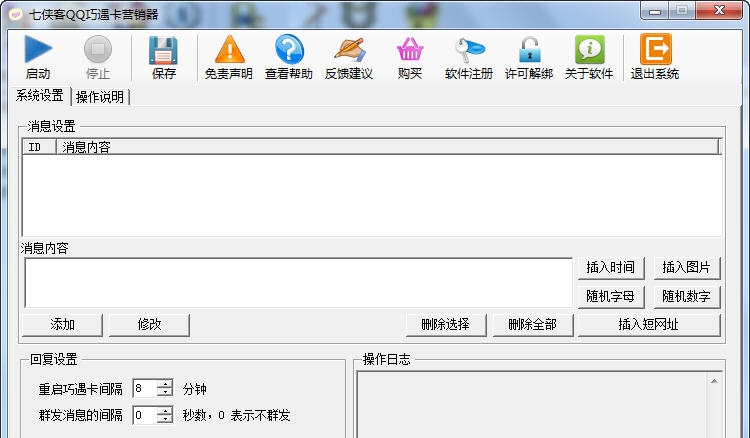This screenshot has width=750, height=438.
Task: Click the 插入图片 button
Action: pos(686,267)
